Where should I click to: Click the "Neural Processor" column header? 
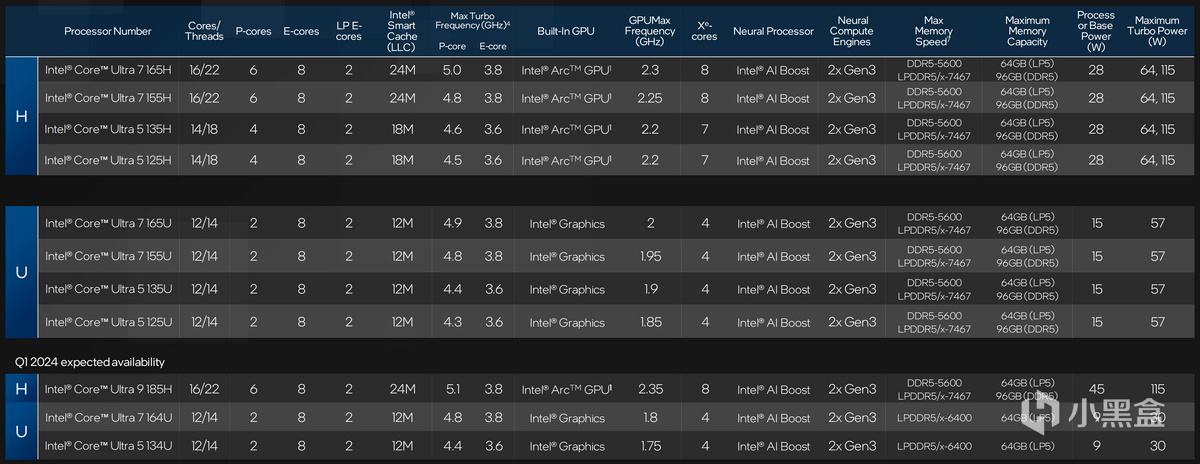coord(773,31)
